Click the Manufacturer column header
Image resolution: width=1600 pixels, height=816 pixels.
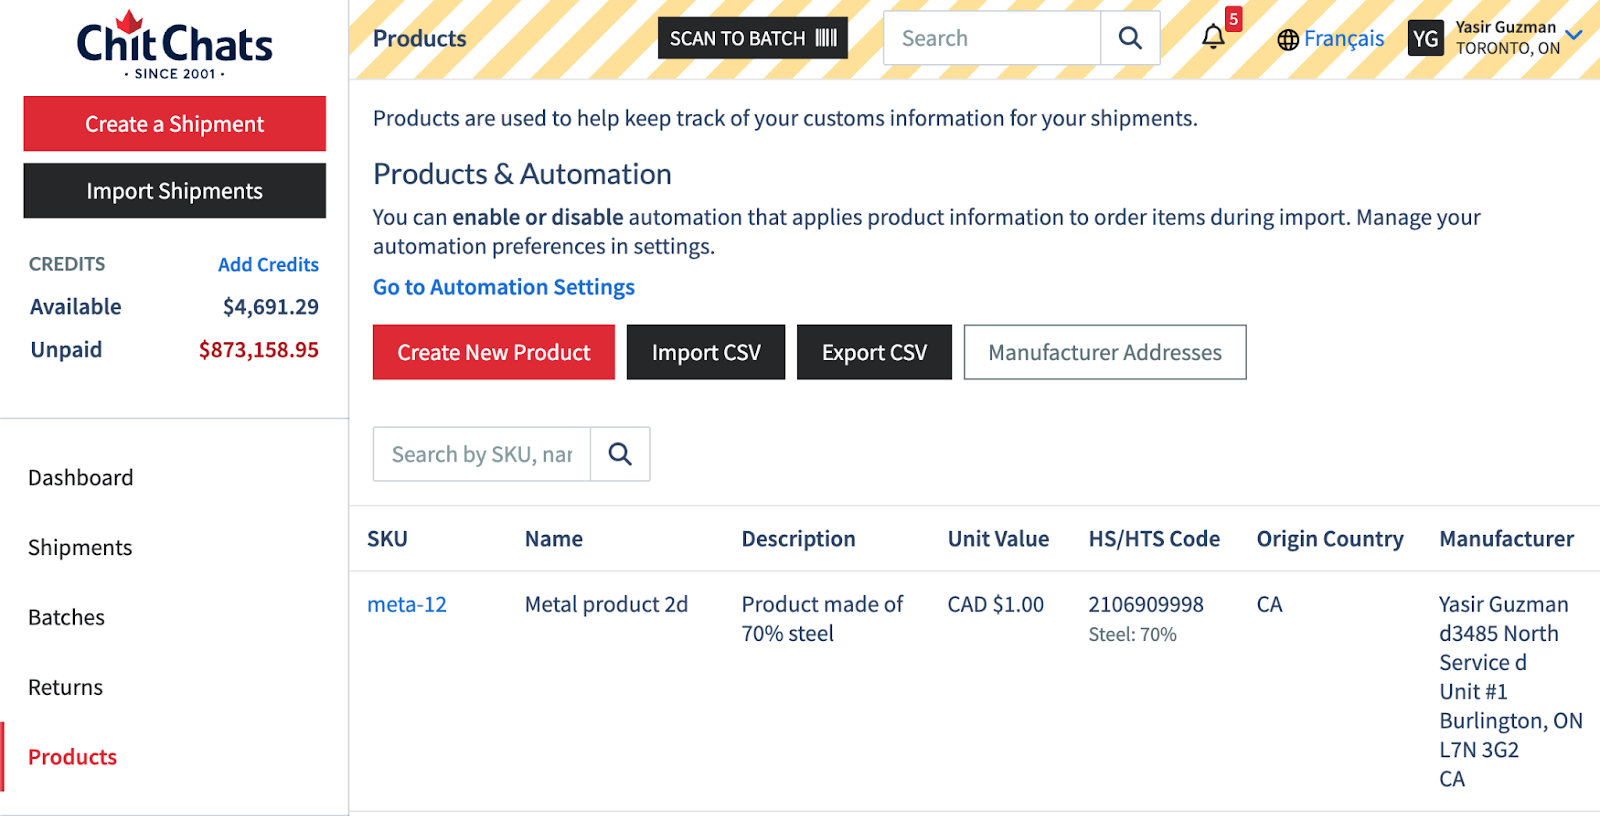click(1506, 539)
